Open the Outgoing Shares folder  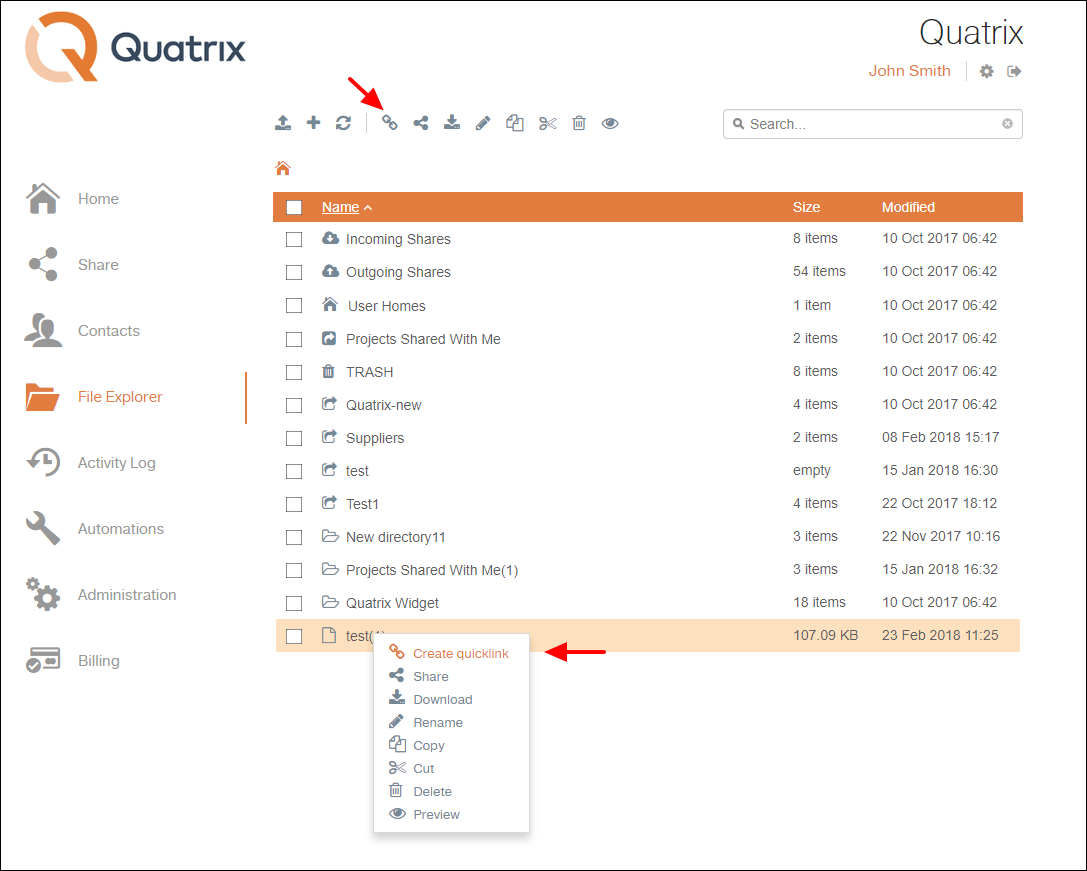click(x=398, y=273)
